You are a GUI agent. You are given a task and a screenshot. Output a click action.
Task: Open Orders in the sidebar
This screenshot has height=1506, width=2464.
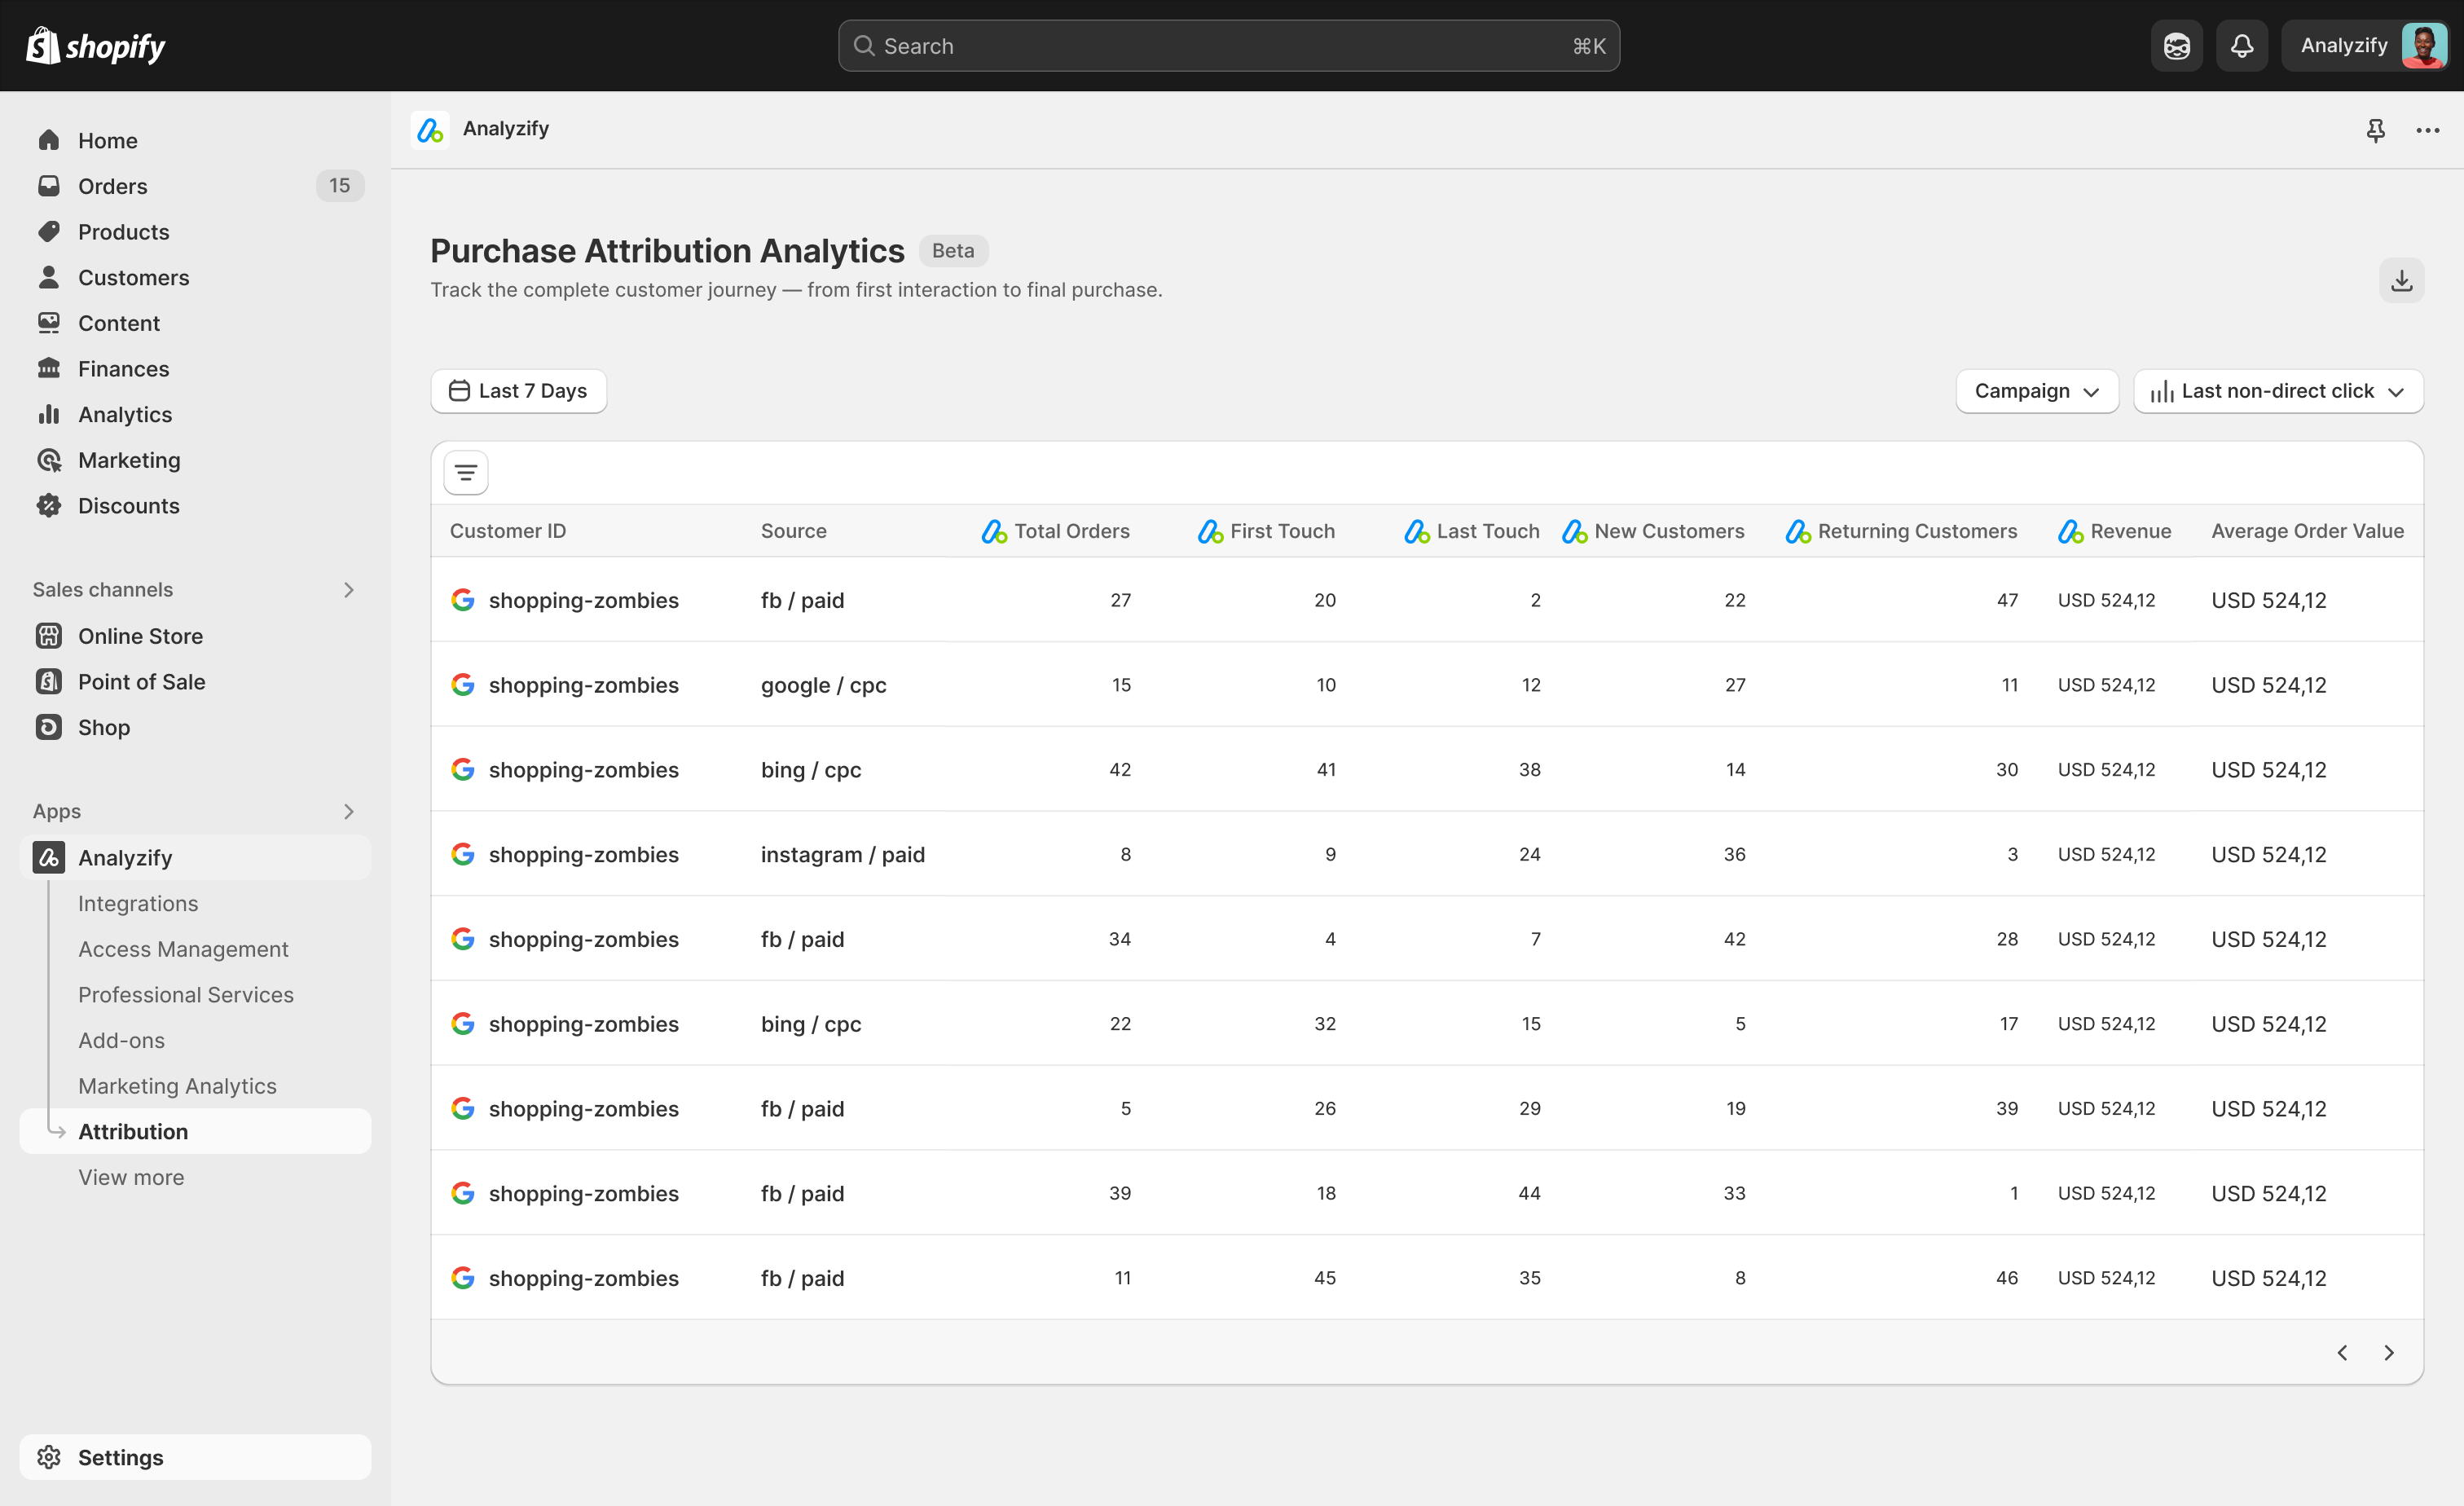coord(113,186)
